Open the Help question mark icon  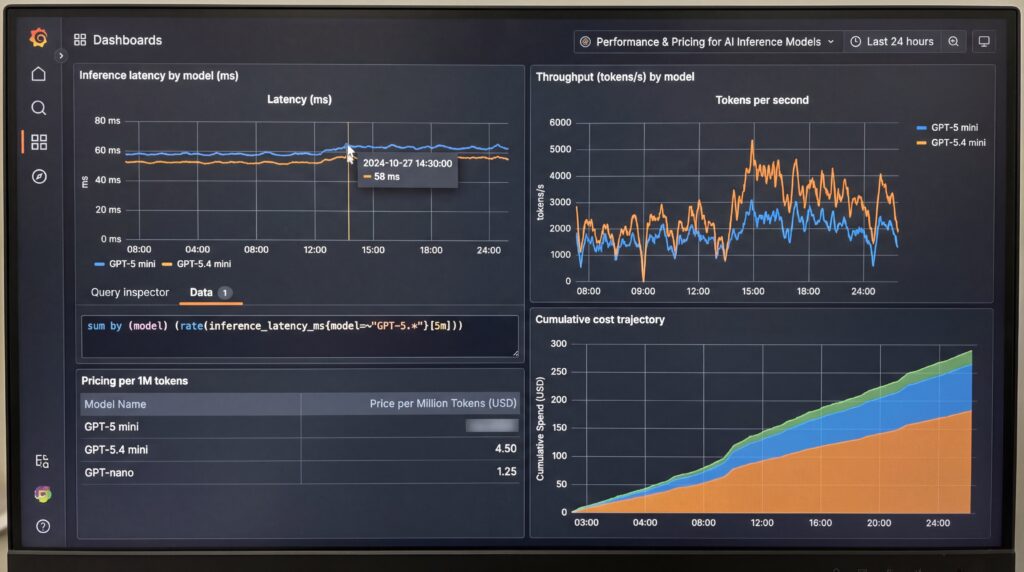tap(42, 526)
